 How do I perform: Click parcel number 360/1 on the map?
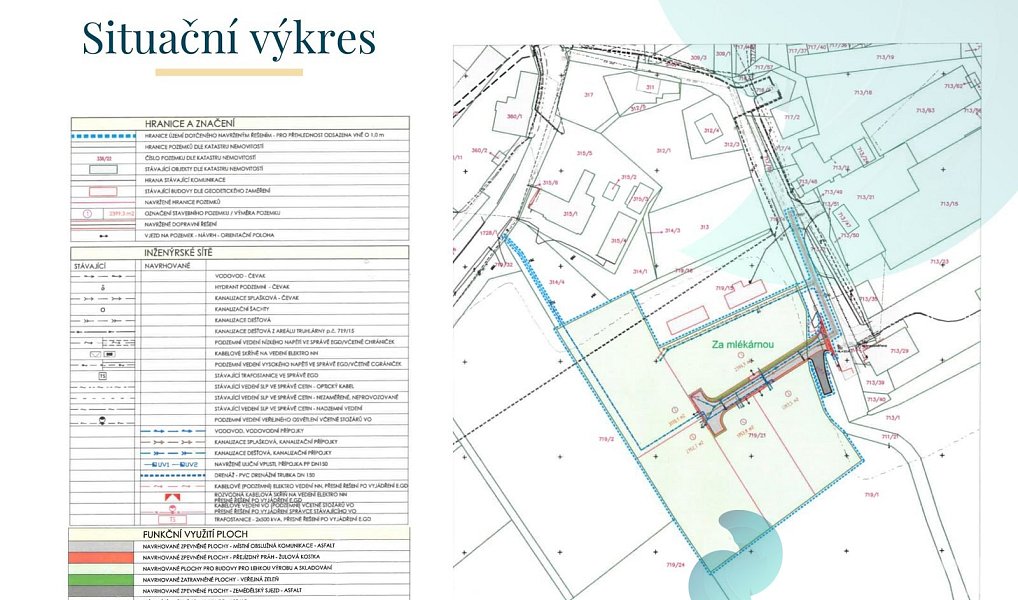pos(514,117)
